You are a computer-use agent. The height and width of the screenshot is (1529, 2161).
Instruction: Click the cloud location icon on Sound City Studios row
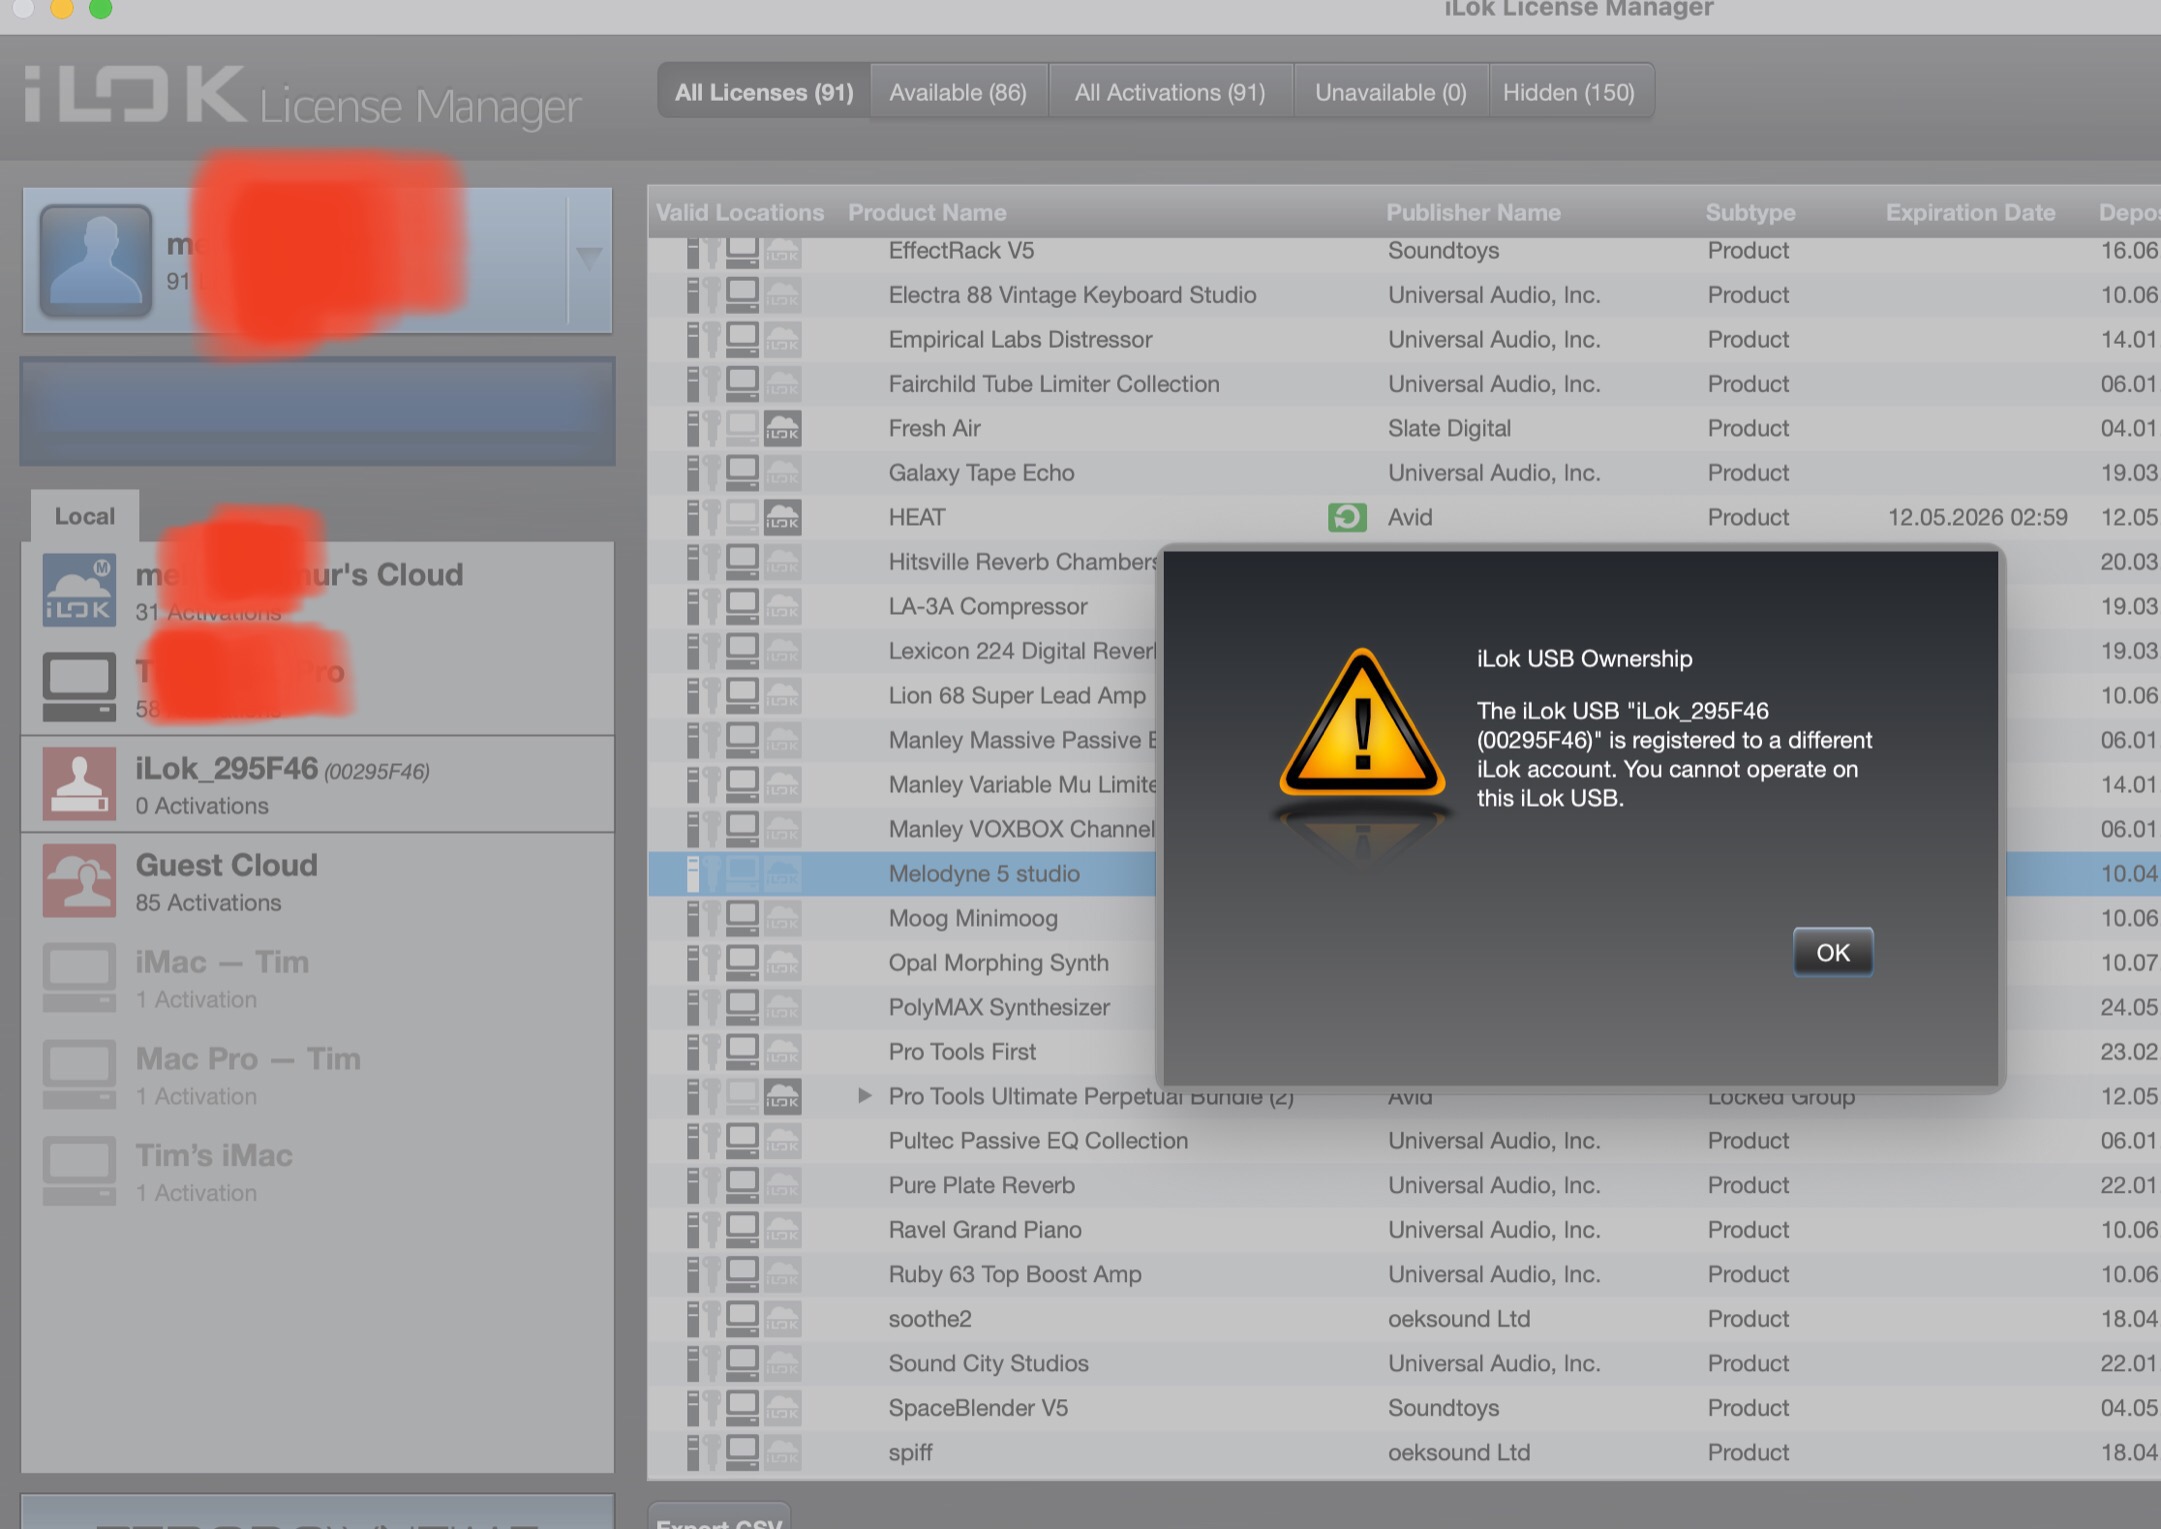coord(783,1363)
